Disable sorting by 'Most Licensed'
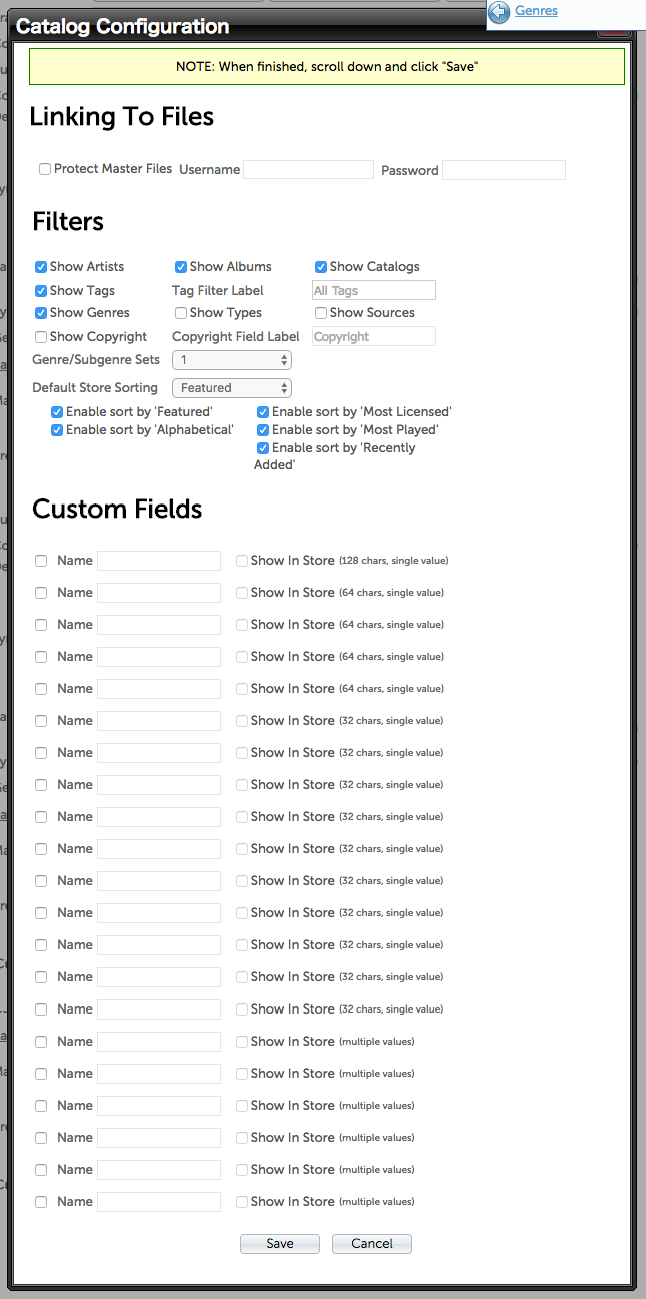Image resolution: width=646 pixels, height=1299 pixels. point(263,412)
